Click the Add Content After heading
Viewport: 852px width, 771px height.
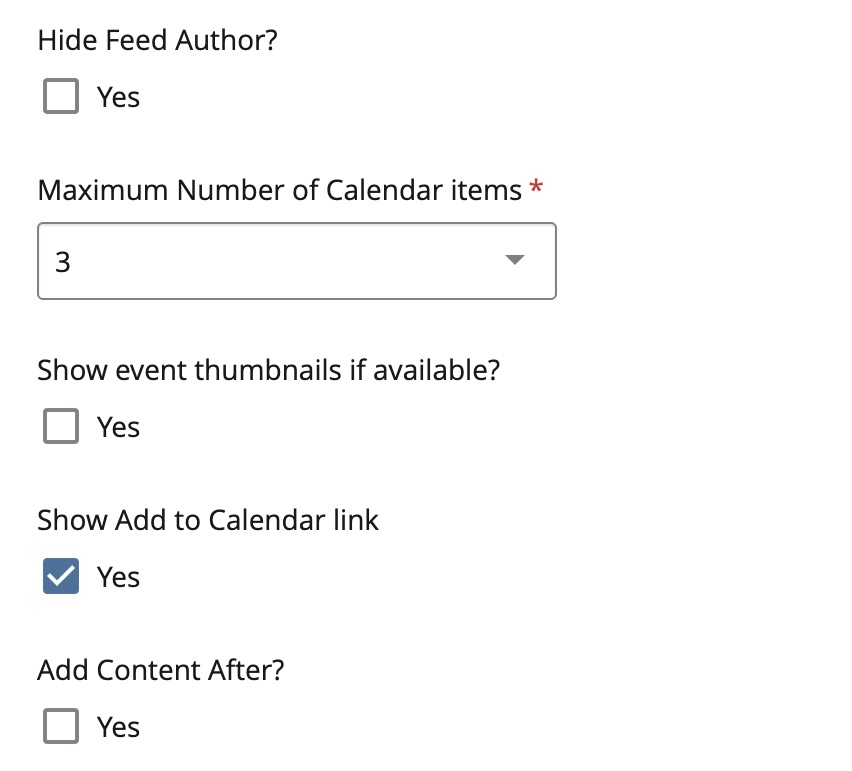point(160,669)
